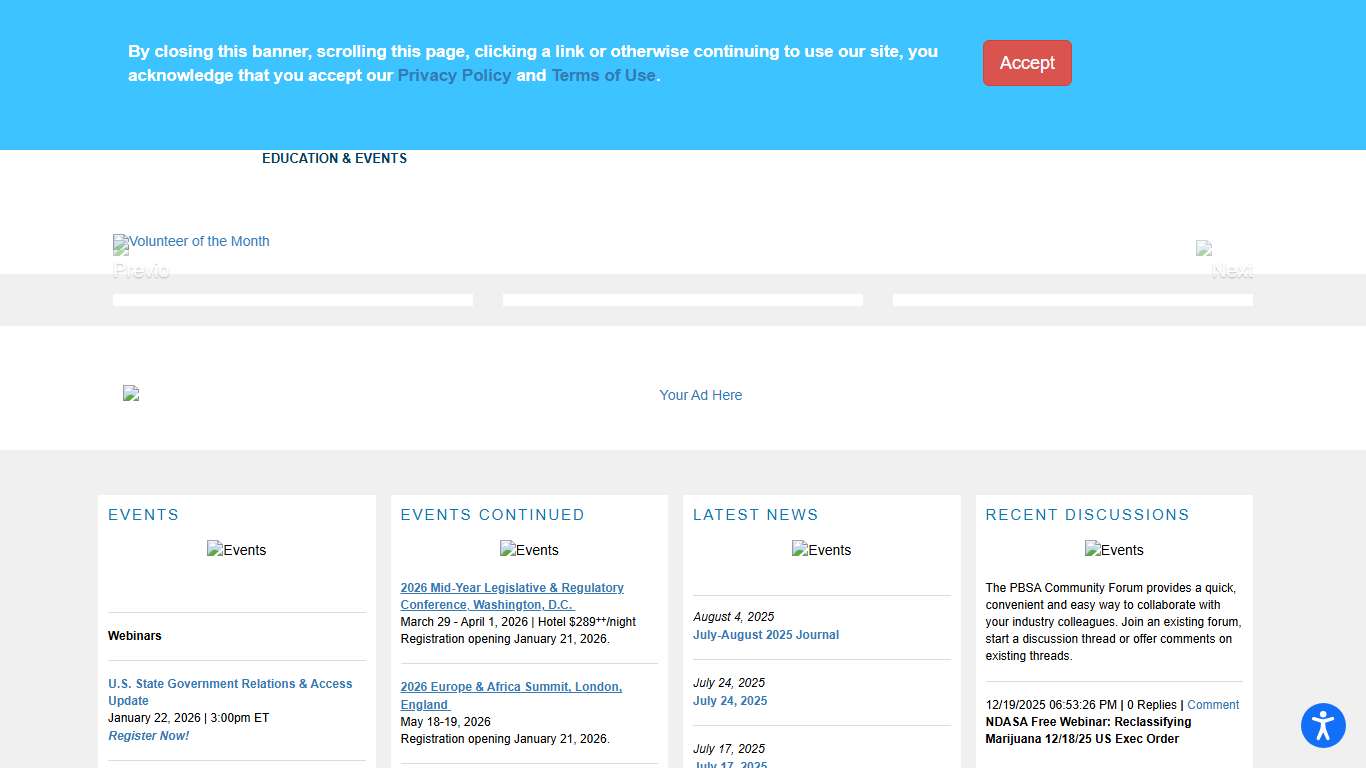Open the Education & Events menu

point(334,158)
